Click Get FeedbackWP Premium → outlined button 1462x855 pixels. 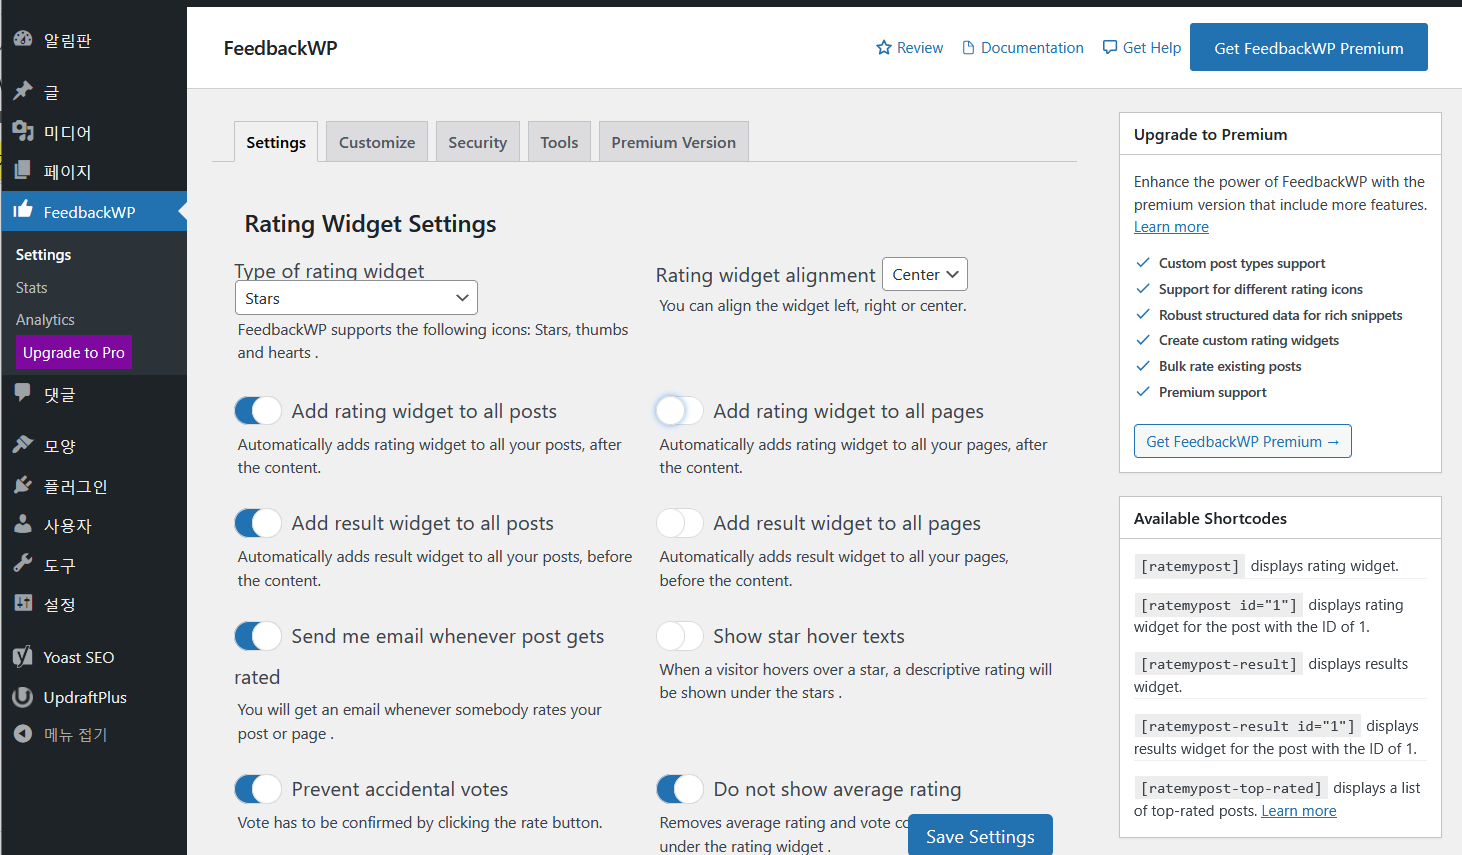[1243, 441]
